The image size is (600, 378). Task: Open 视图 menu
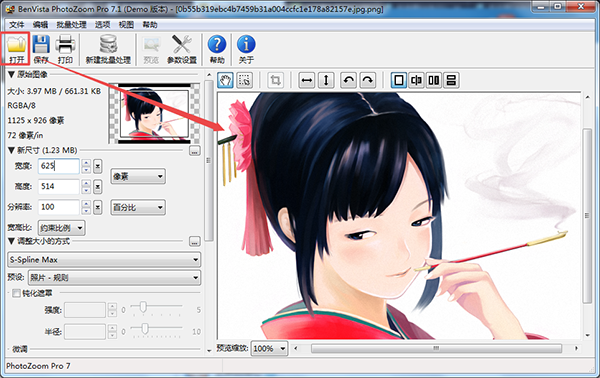126,25
